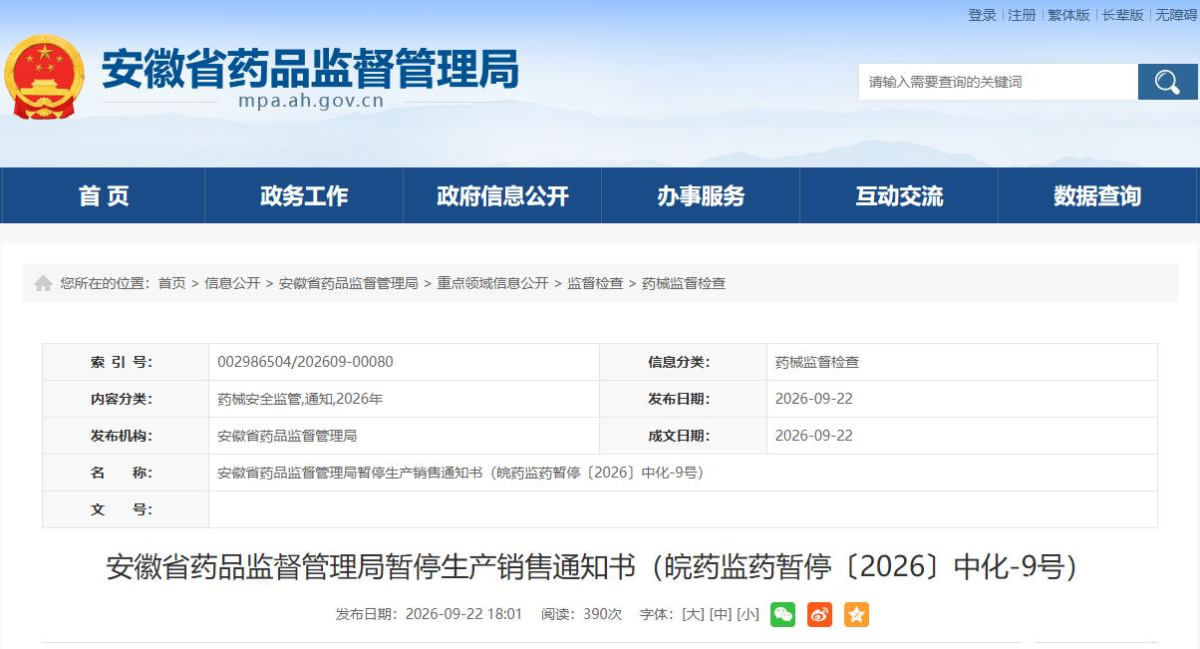
Task: Click the national emblem logo
Action: (x=45, y=77)
